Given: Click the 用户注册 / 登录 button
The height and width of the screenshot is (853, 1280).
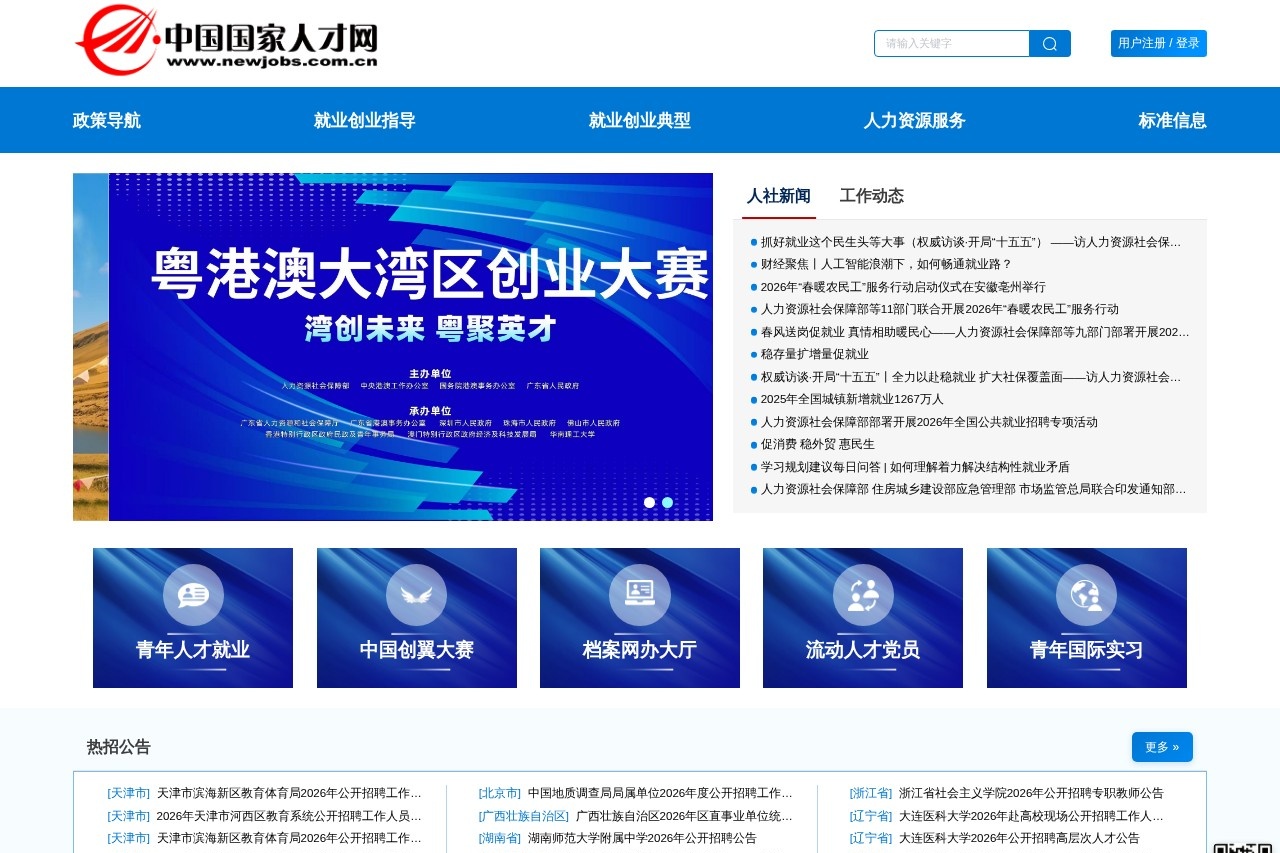Looking at the screenshot, I should (x=1159, y=43).
